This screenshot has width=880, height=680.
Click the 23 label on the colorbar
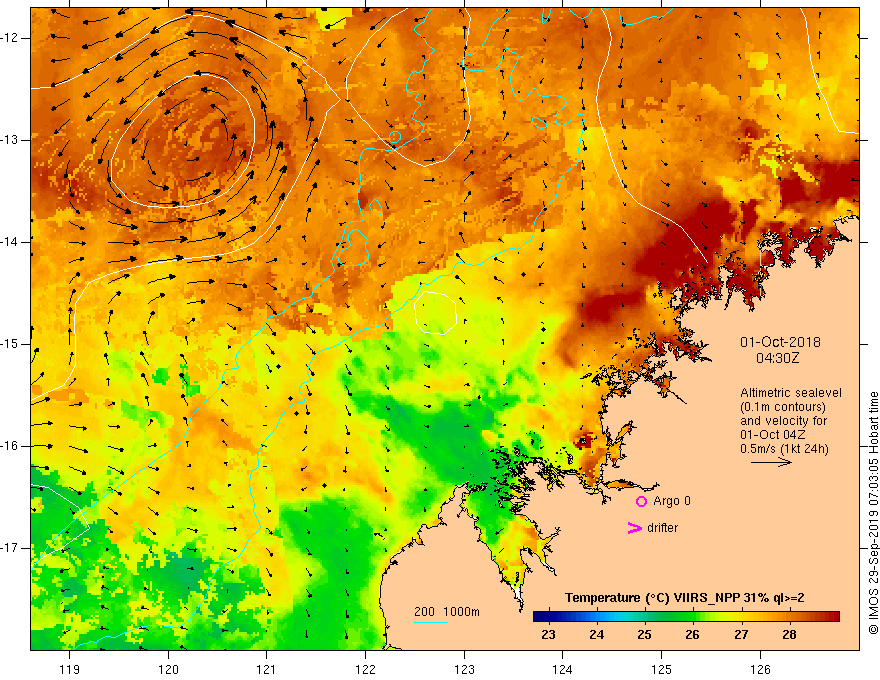[x=548, y=635]
